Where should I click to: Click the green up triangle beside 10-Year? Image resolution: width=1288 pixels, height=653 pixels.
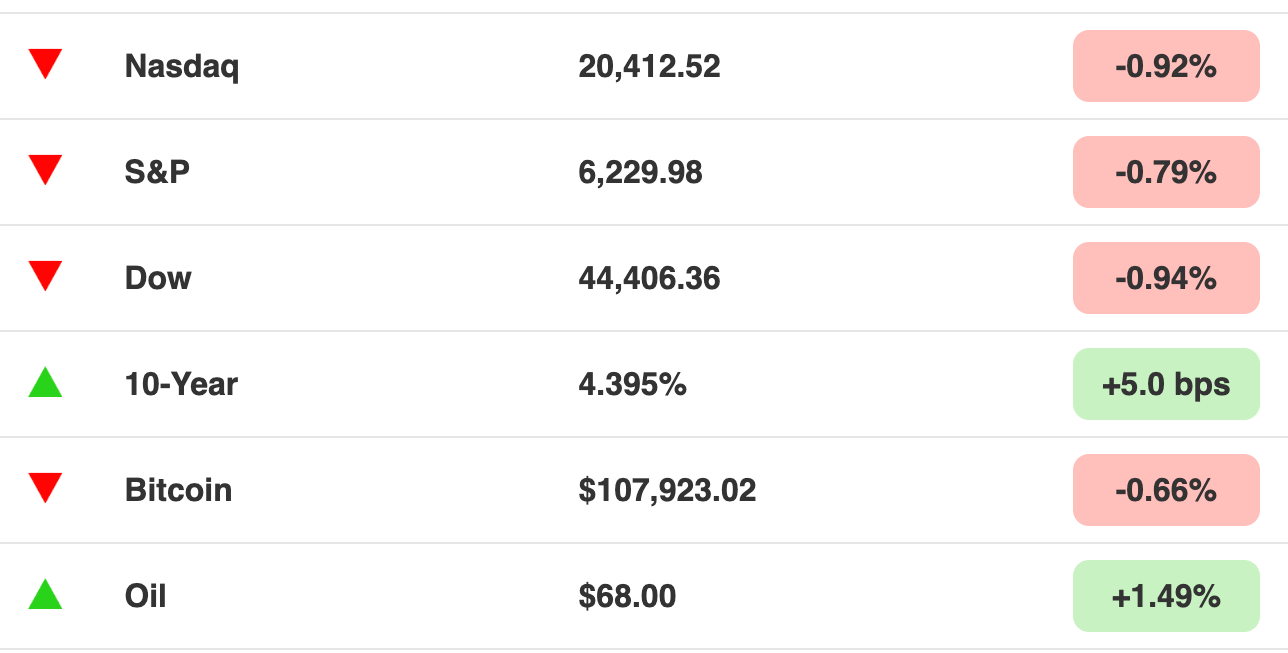tap(45, 382)
